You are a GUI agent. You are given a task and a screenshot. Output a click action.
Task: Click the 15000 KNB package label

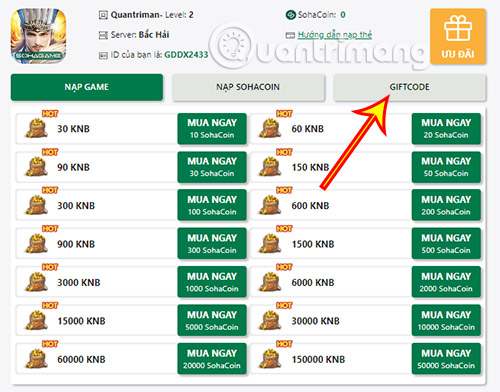click(81, 321)
